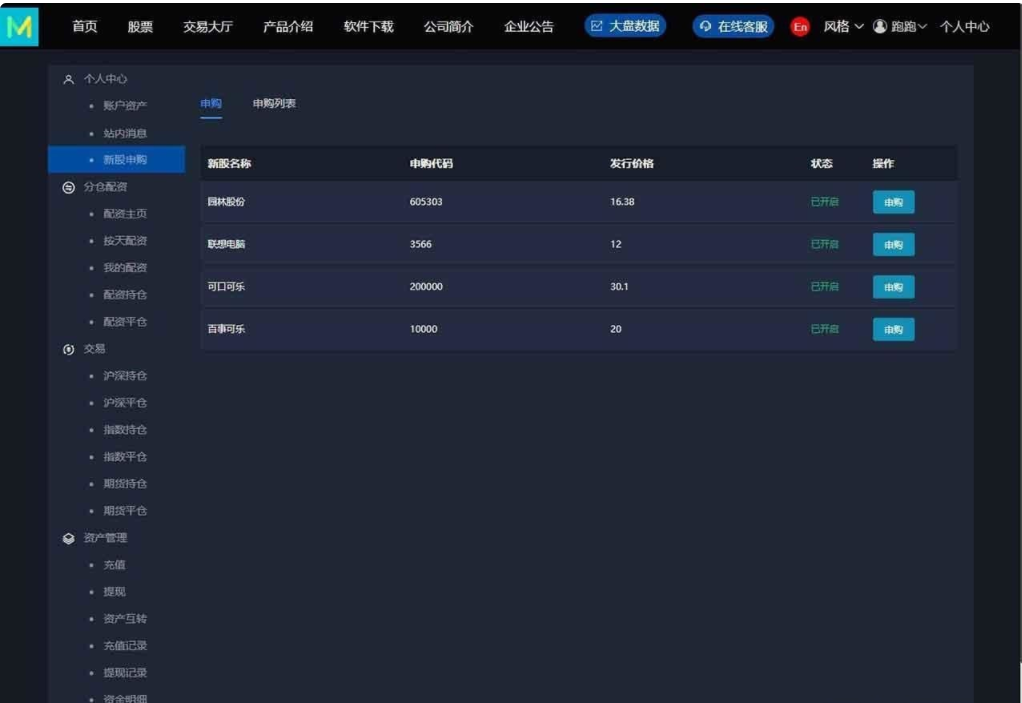Open 充值 in sidebar
This screenshot has width=1022, height=703.
click(x=114, y=565)
